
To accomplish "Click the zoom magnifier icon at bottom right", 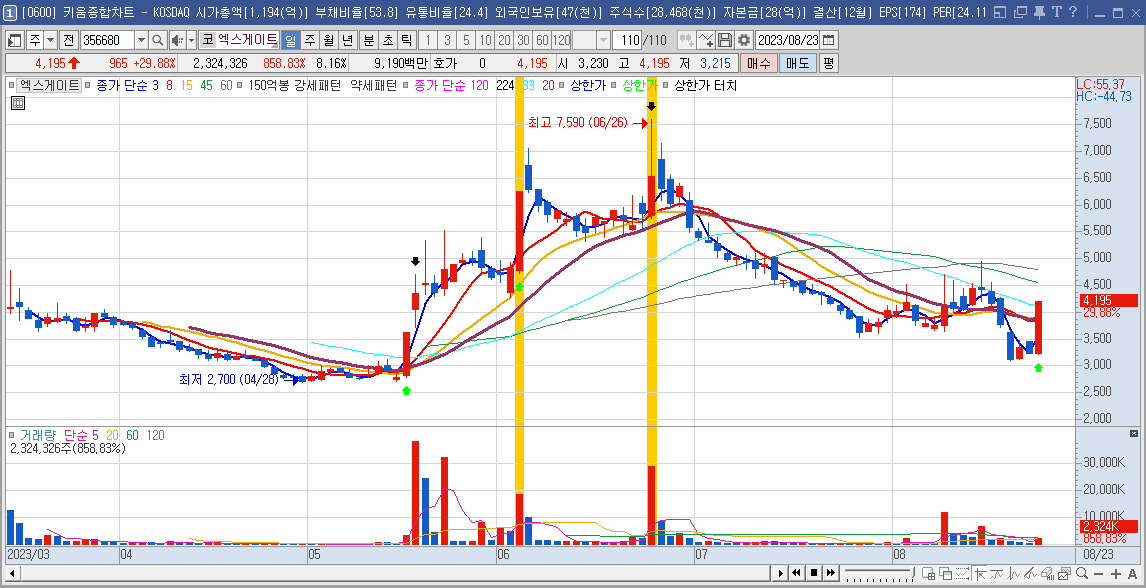I will [1082, 573].
